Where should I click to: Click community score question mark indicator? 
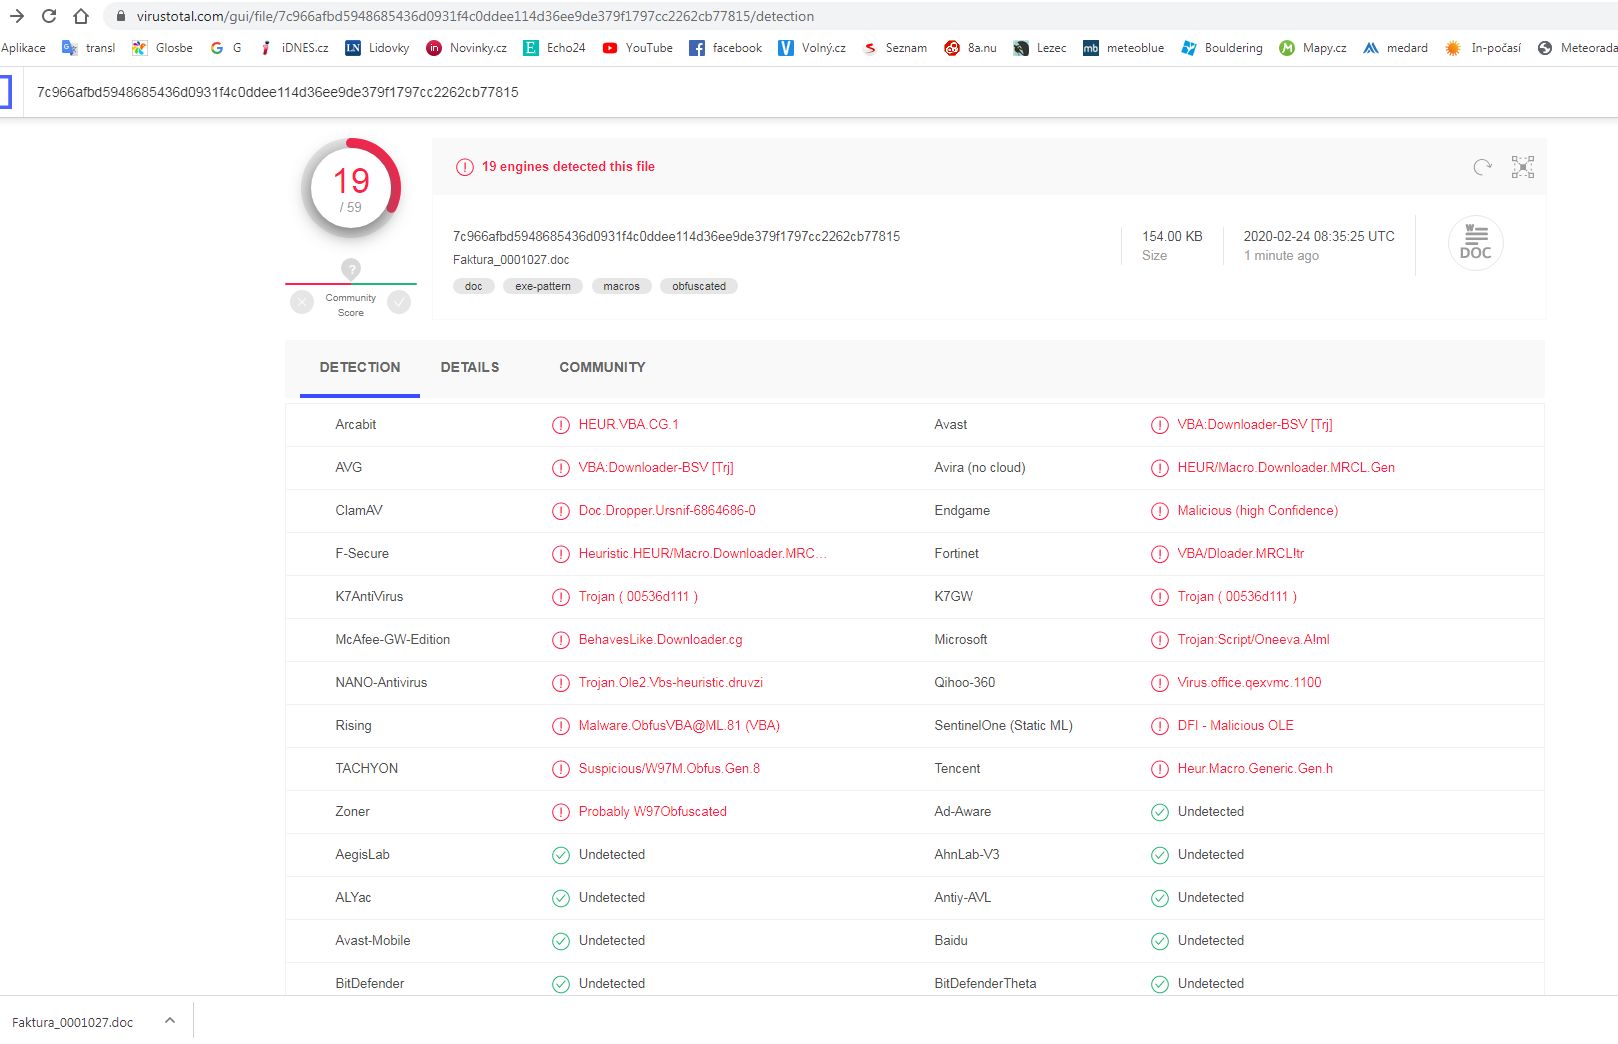(351, 269)
